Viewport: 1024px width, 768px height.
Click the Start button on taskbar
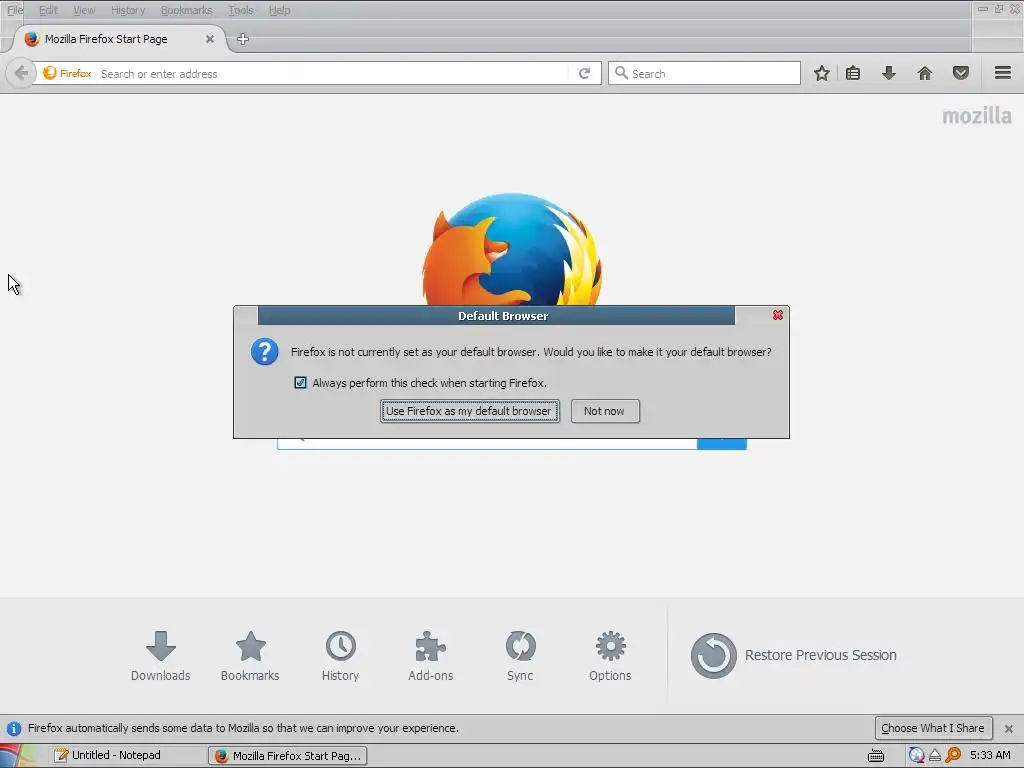point(18,756)
